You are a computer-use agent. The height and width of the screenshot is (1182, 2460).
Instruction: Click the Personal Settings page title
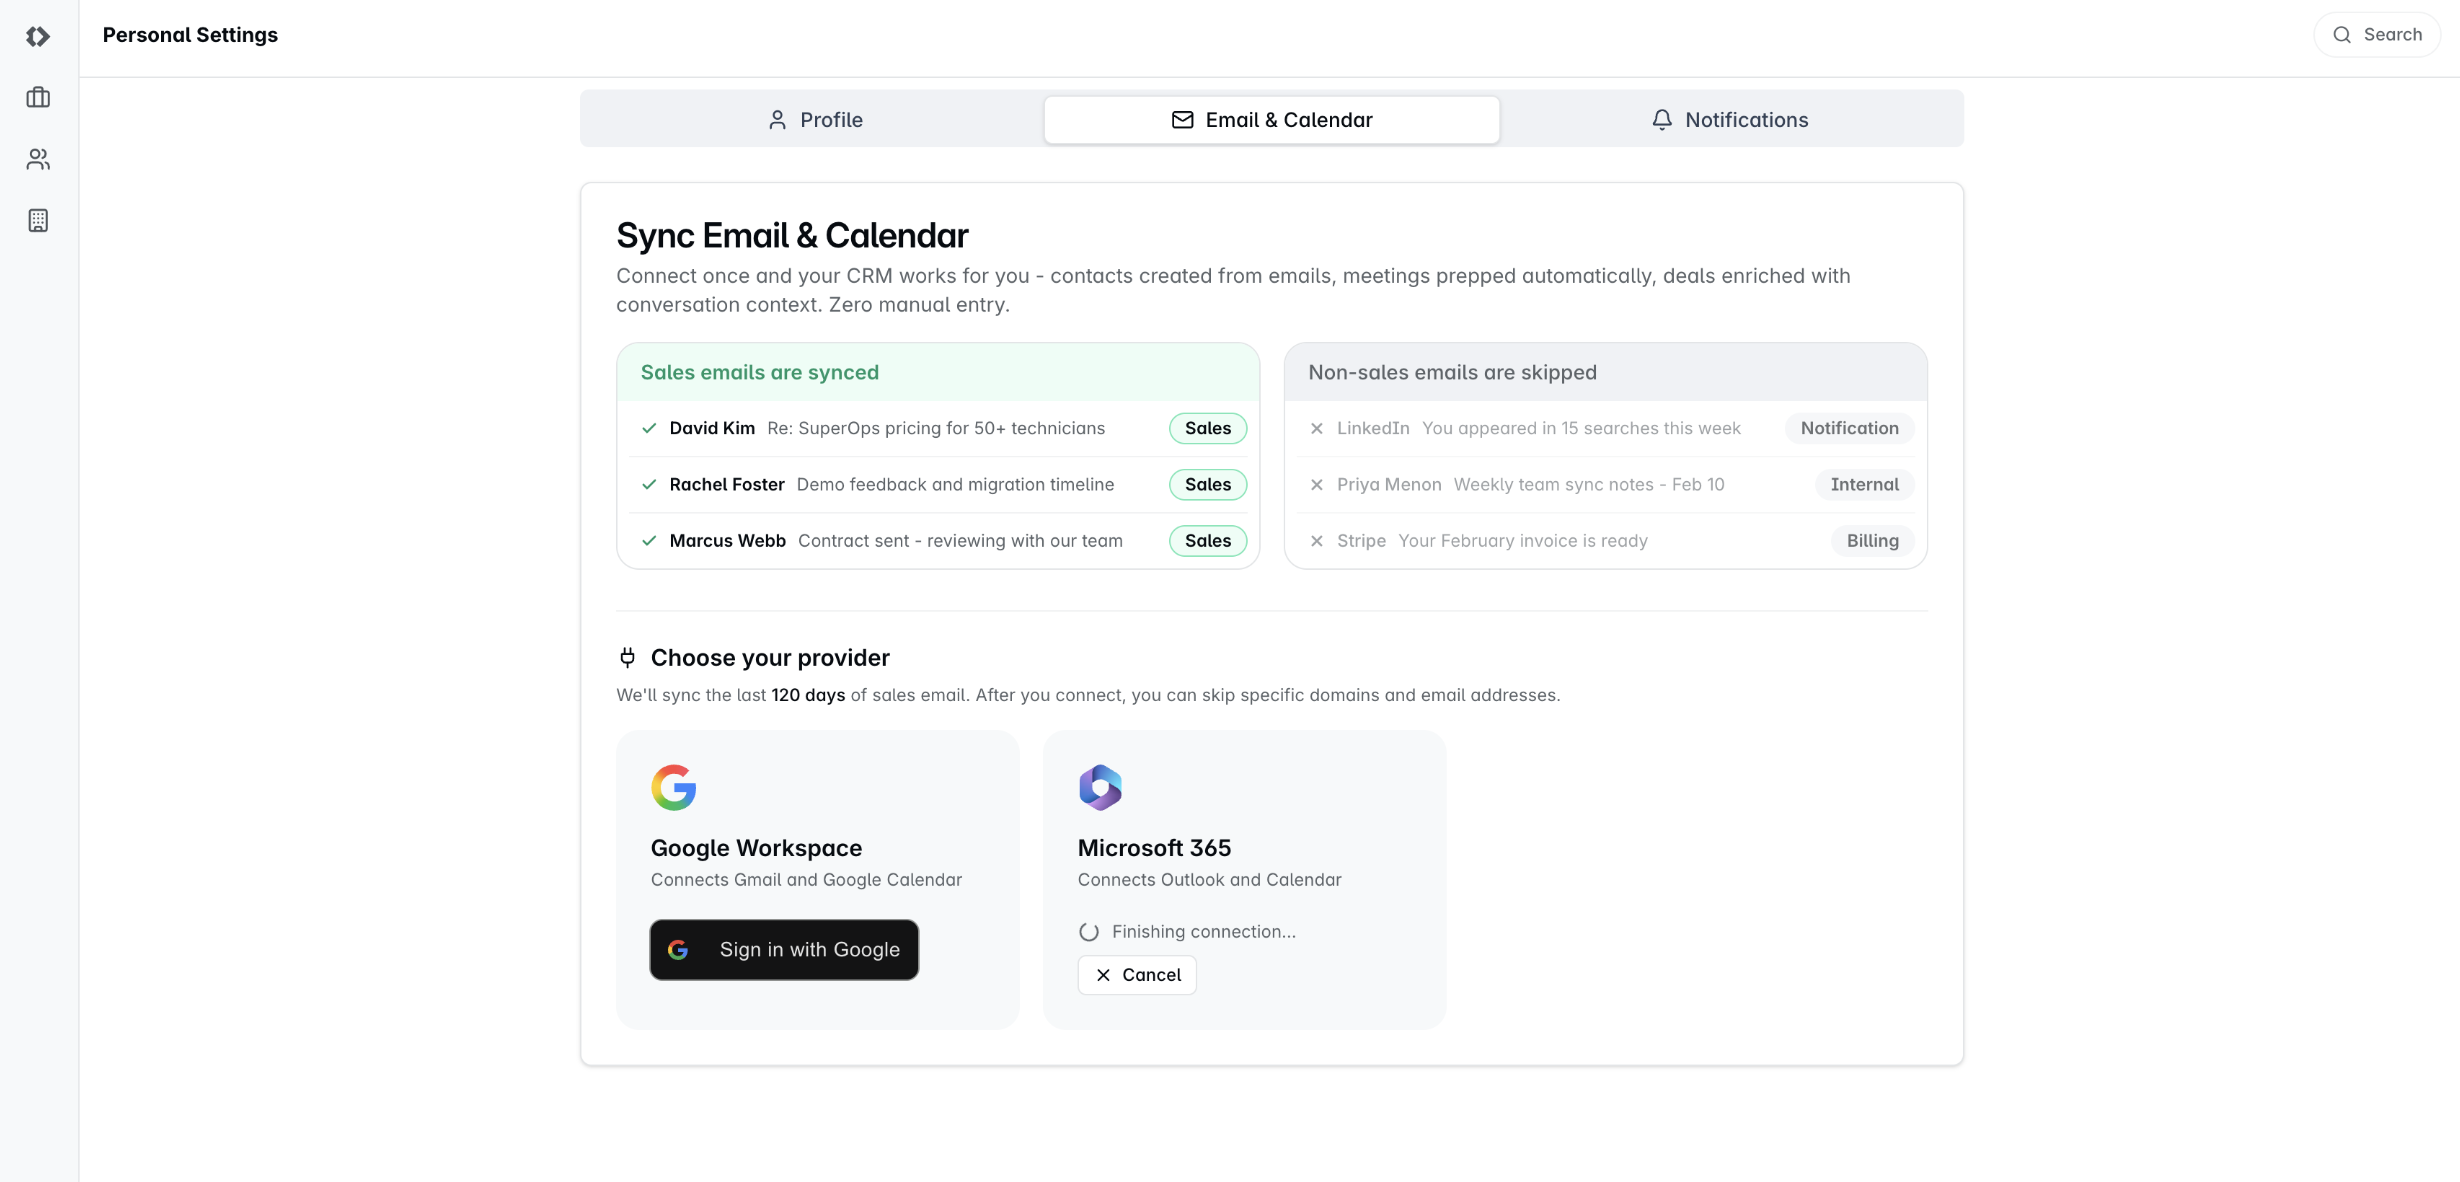pyautogui.click(x=190, y=35)
